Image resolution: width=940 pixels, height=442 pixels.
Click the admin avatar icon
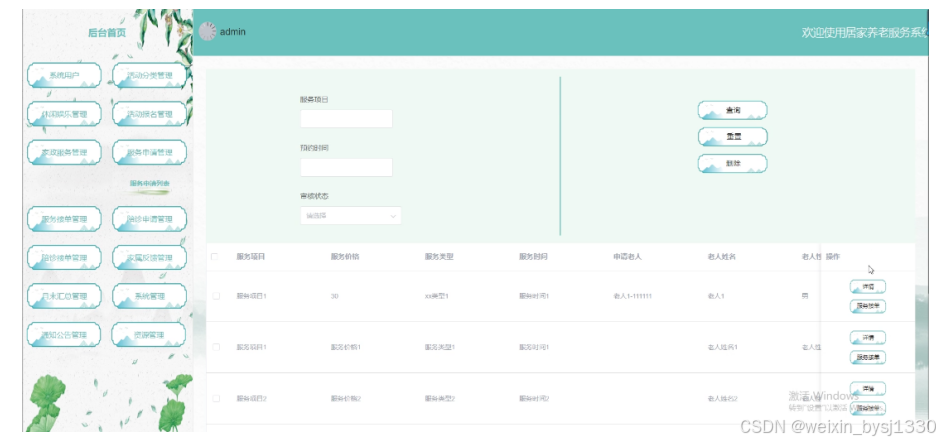click(207, 31)
